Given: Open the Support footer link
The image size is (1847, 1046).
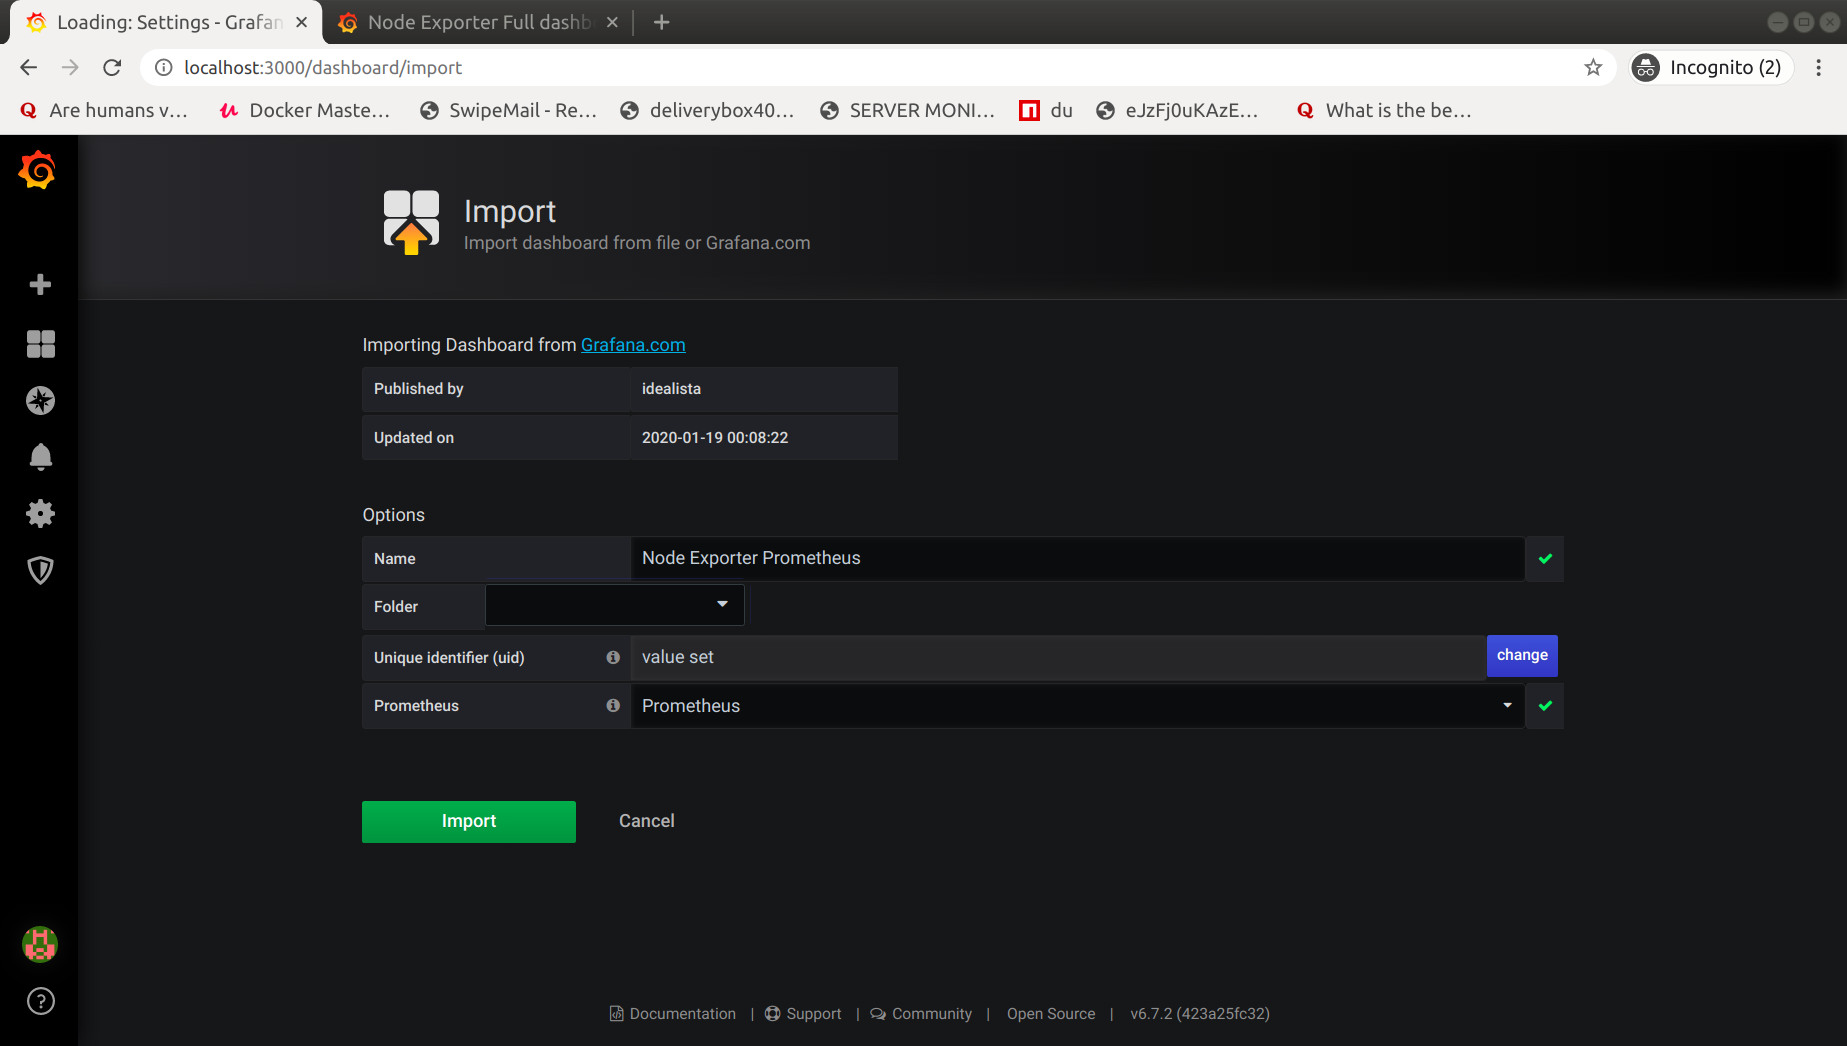Looking at the screenshot, I should coord(803,1014).
